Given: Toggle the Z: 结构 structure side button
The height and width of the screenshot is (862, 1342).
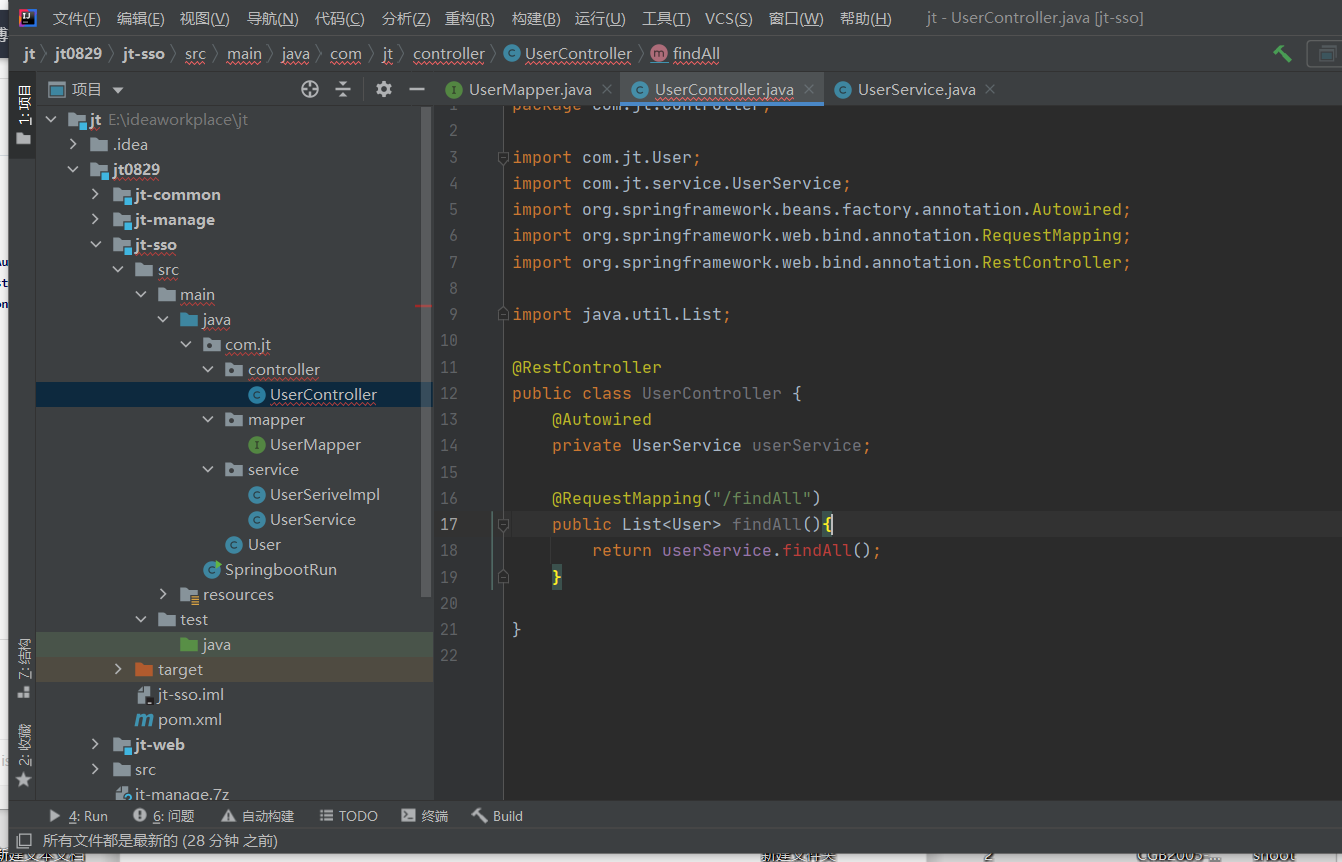Looking at the screenshot, I should pyautogui.click(x=24, y=668).
